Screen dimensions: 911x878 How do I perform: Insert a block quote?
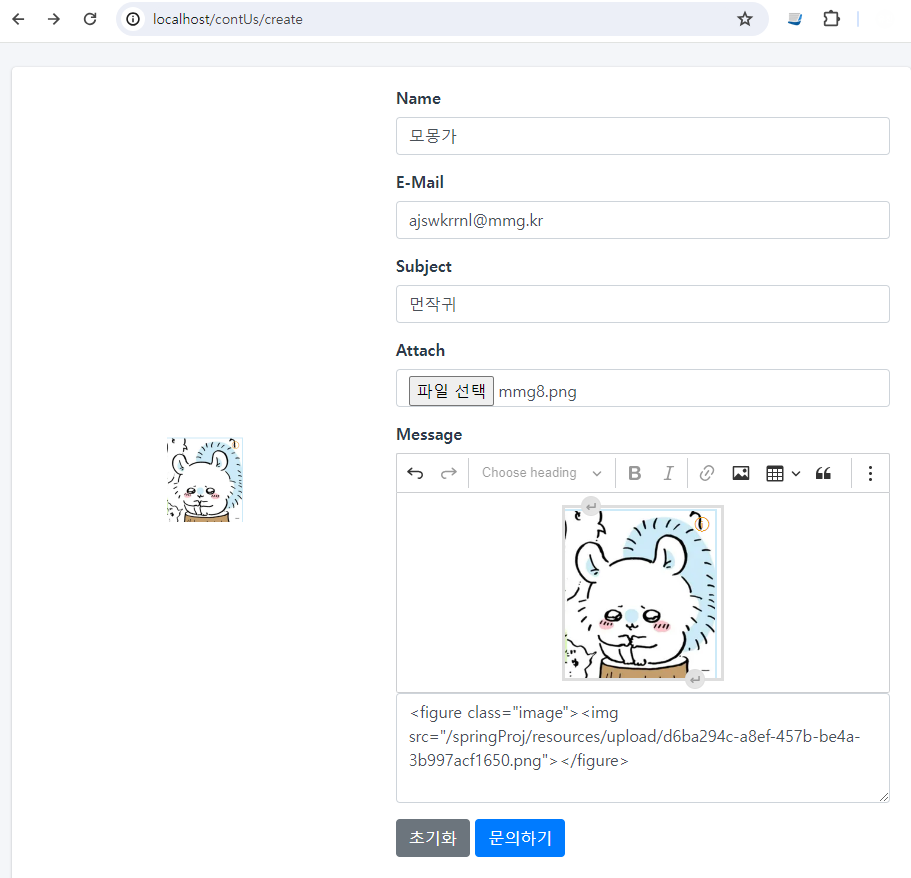tap(823, 473)
